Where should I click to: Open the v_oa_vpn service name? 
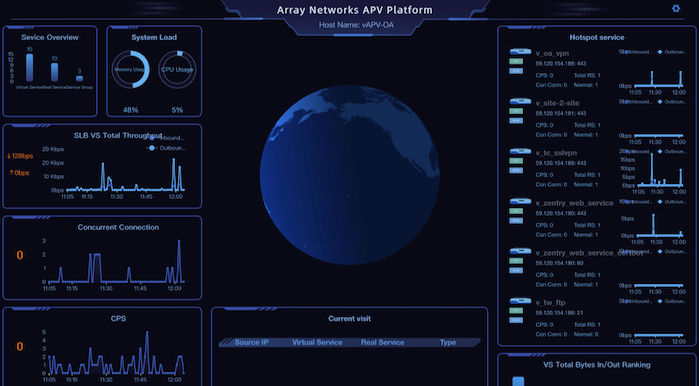[552, 53]
